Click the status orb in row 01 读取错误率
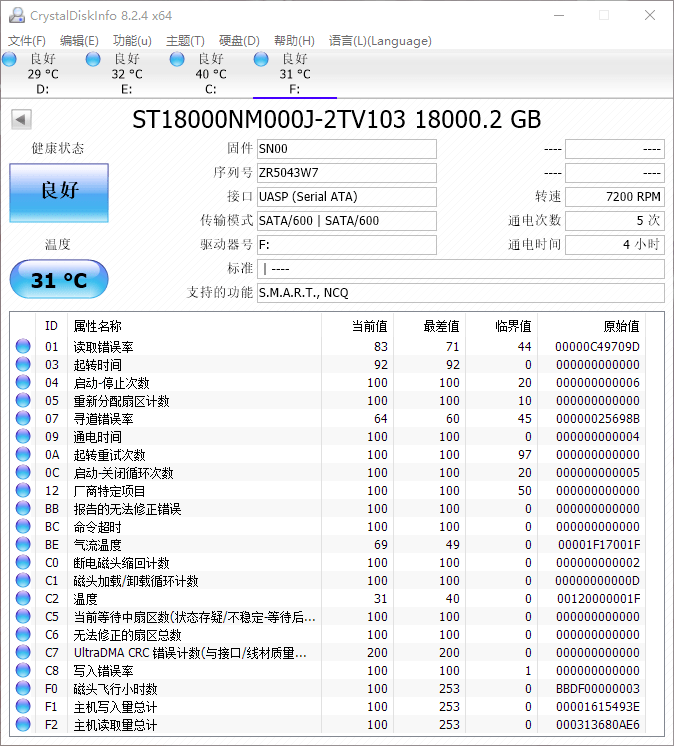This screenshot has height=746, width=674. (x=23, y=346)
